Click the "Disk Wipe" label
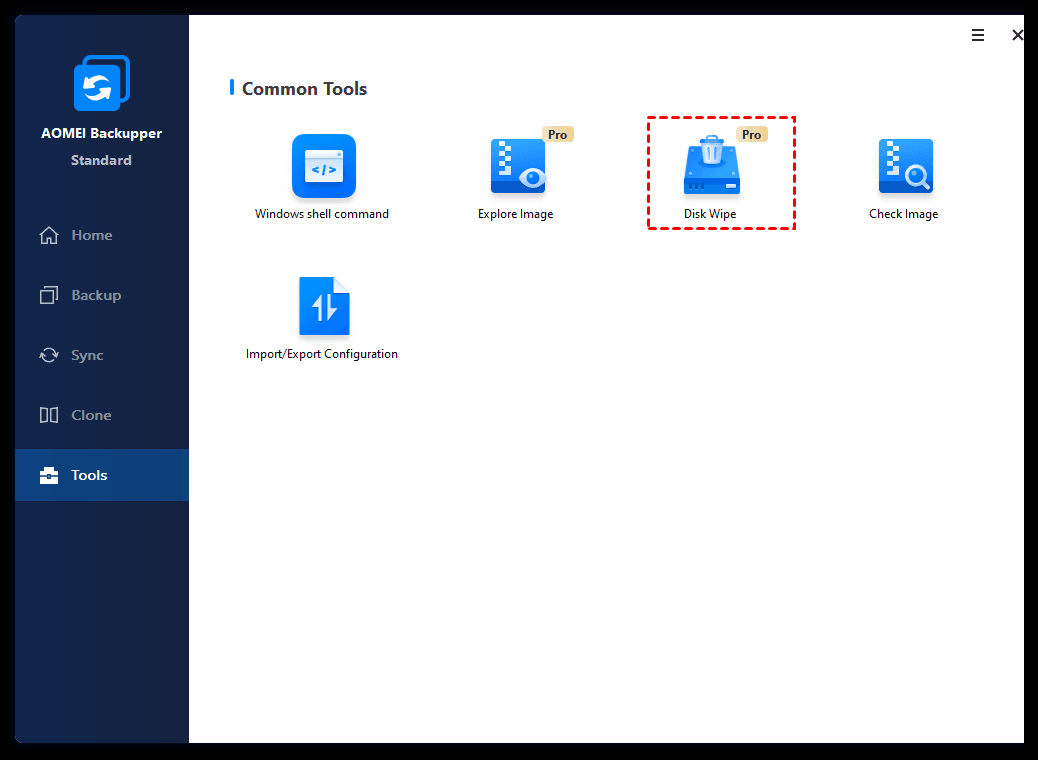The height and width of the screenshot is (760, 1038). coord(710,214)
